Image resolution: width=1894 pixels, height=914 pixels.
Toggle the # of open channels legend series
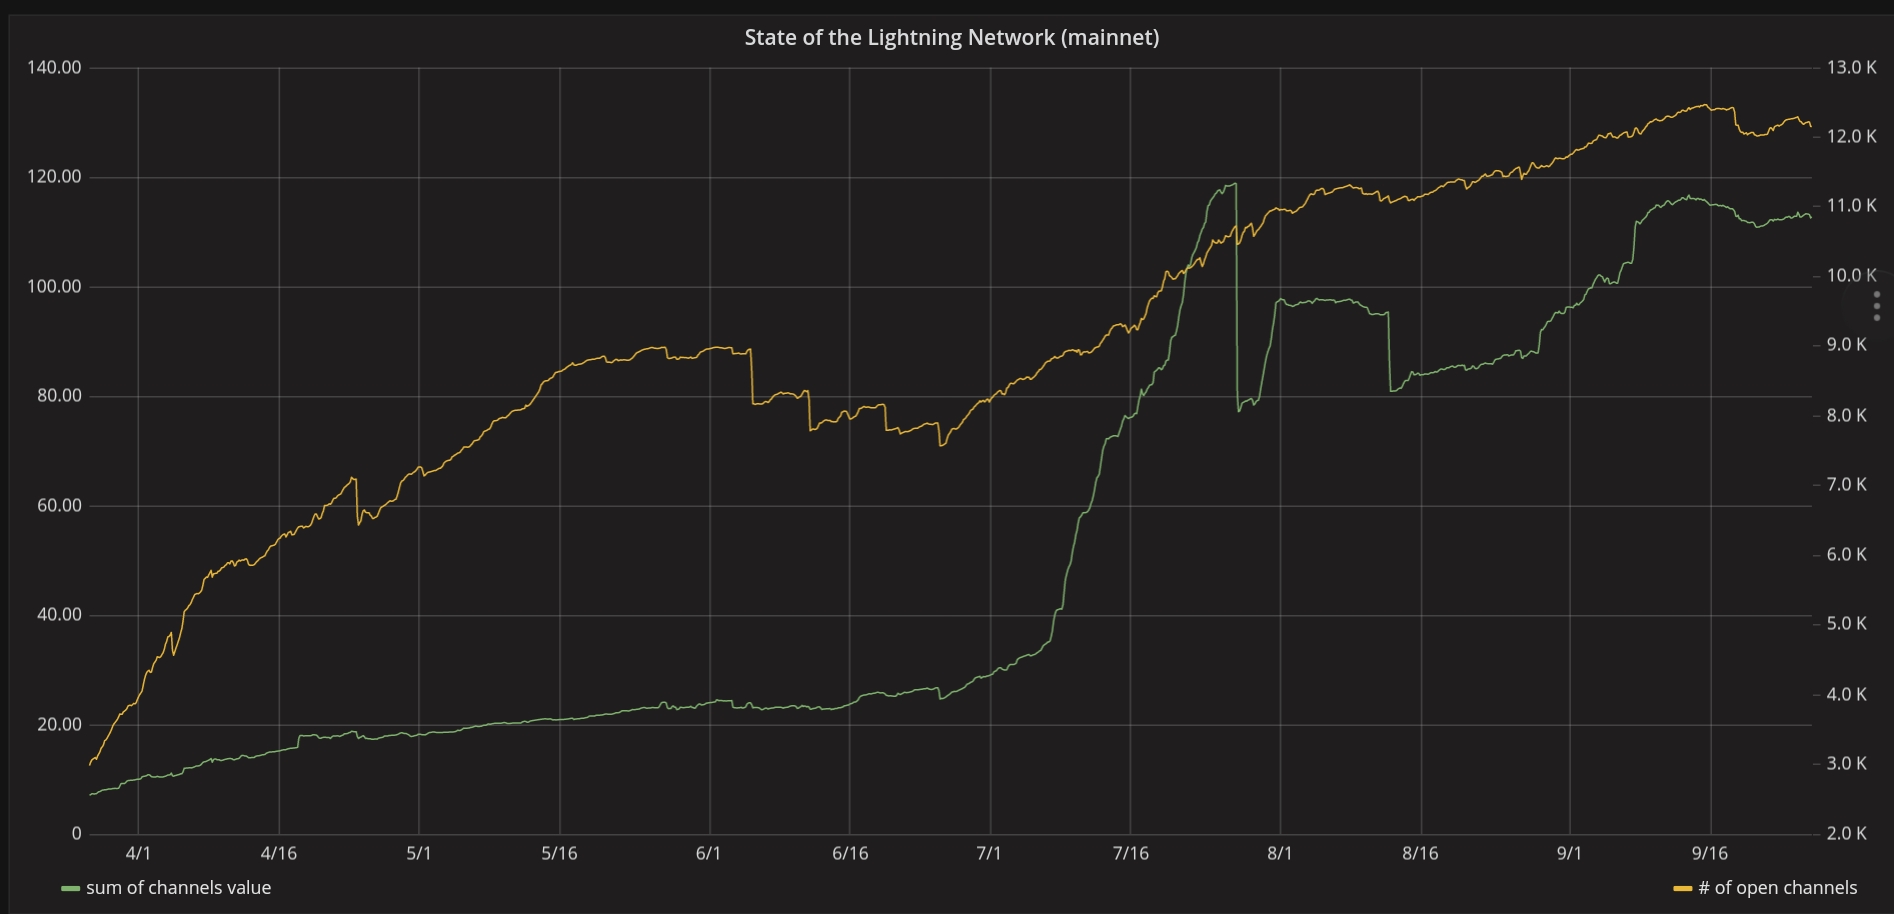pyautogui.click(x=1777, y=888)
